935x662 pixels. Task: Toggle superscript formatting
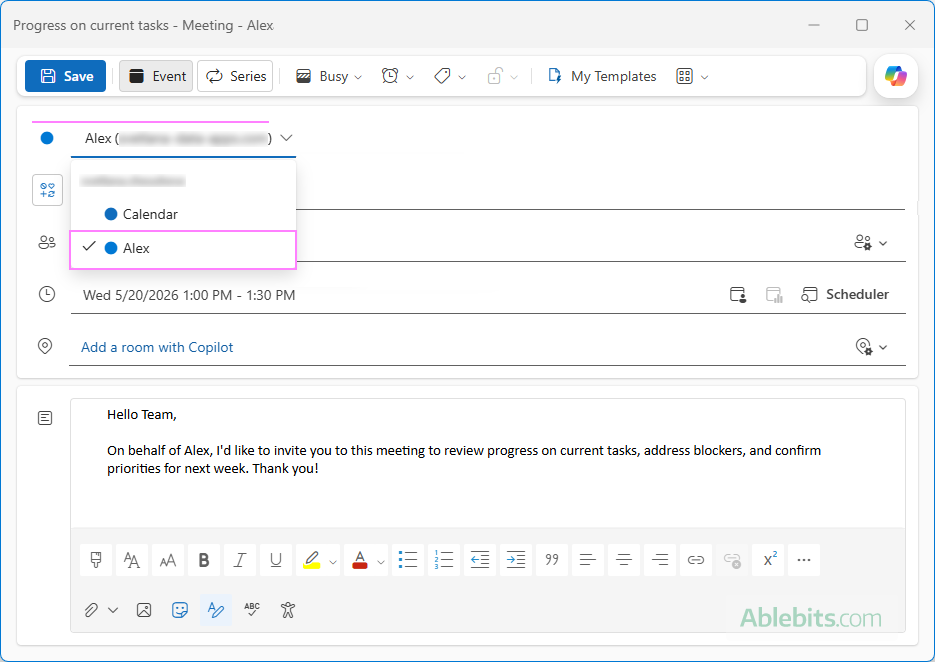768,559
